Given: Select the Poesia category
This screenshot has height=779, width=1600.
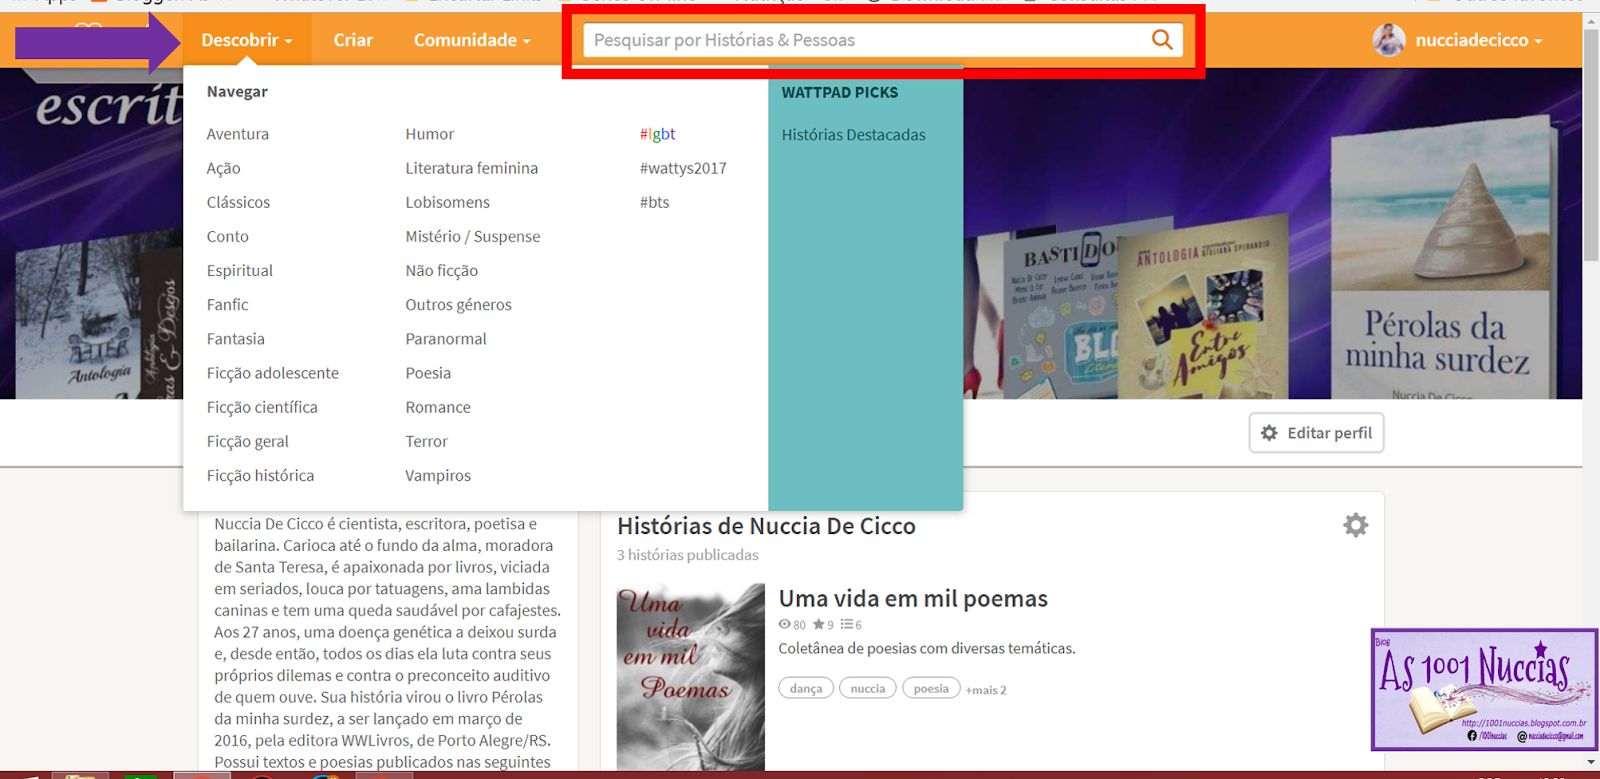Looking at the screenshot, I should coord(428,373).
